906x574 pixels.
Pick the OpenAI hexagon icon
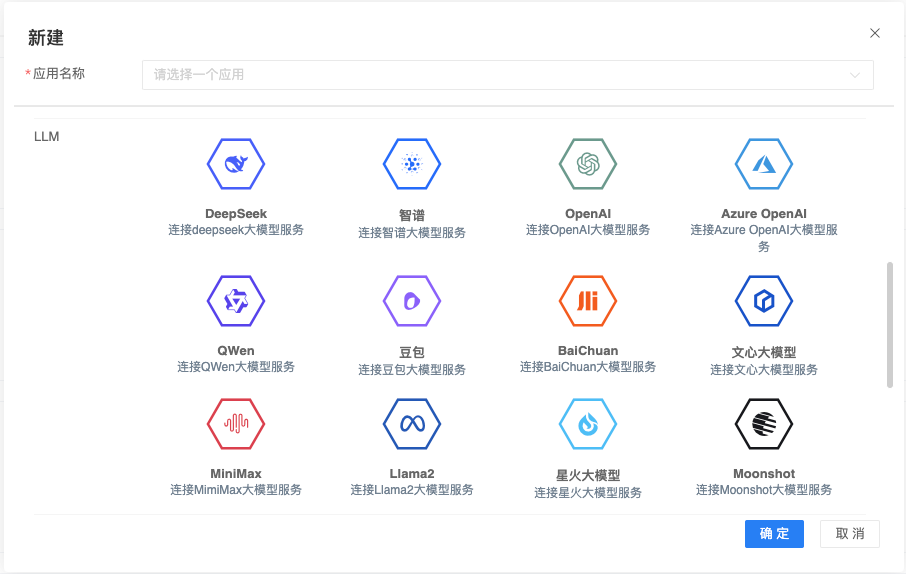coord(588,164)
